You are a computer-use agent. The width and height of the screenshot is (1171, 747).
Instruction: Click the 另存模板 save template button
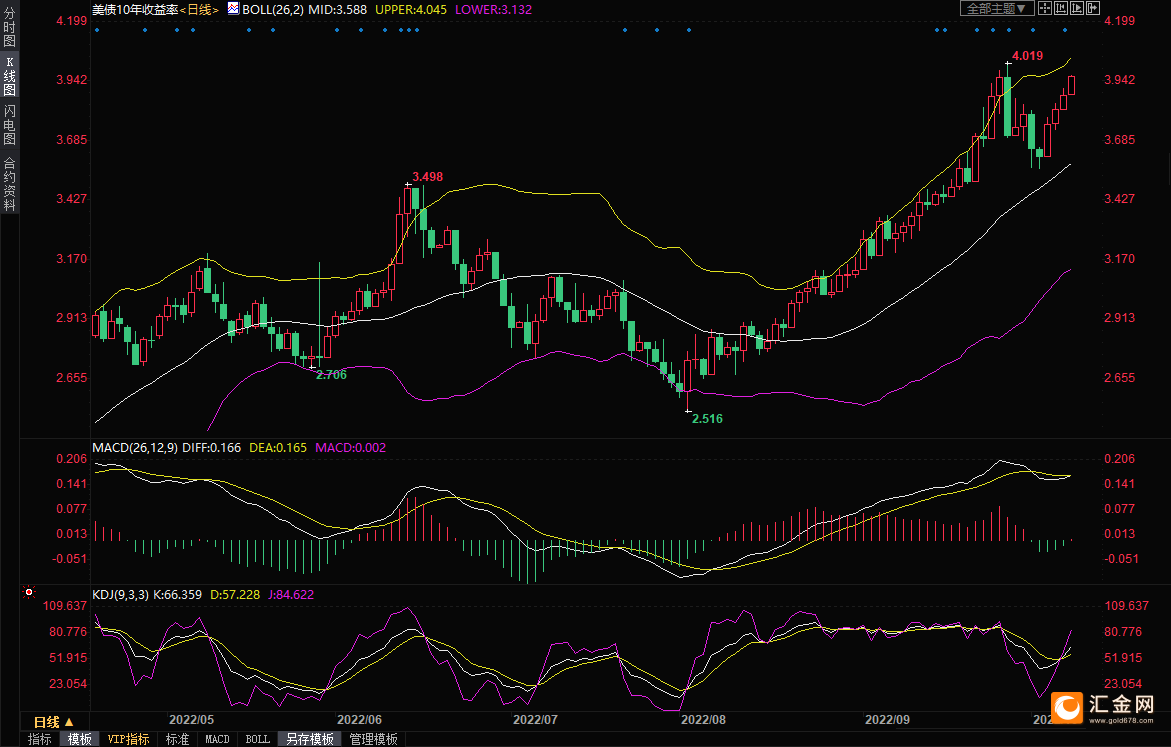coord(309,739)
